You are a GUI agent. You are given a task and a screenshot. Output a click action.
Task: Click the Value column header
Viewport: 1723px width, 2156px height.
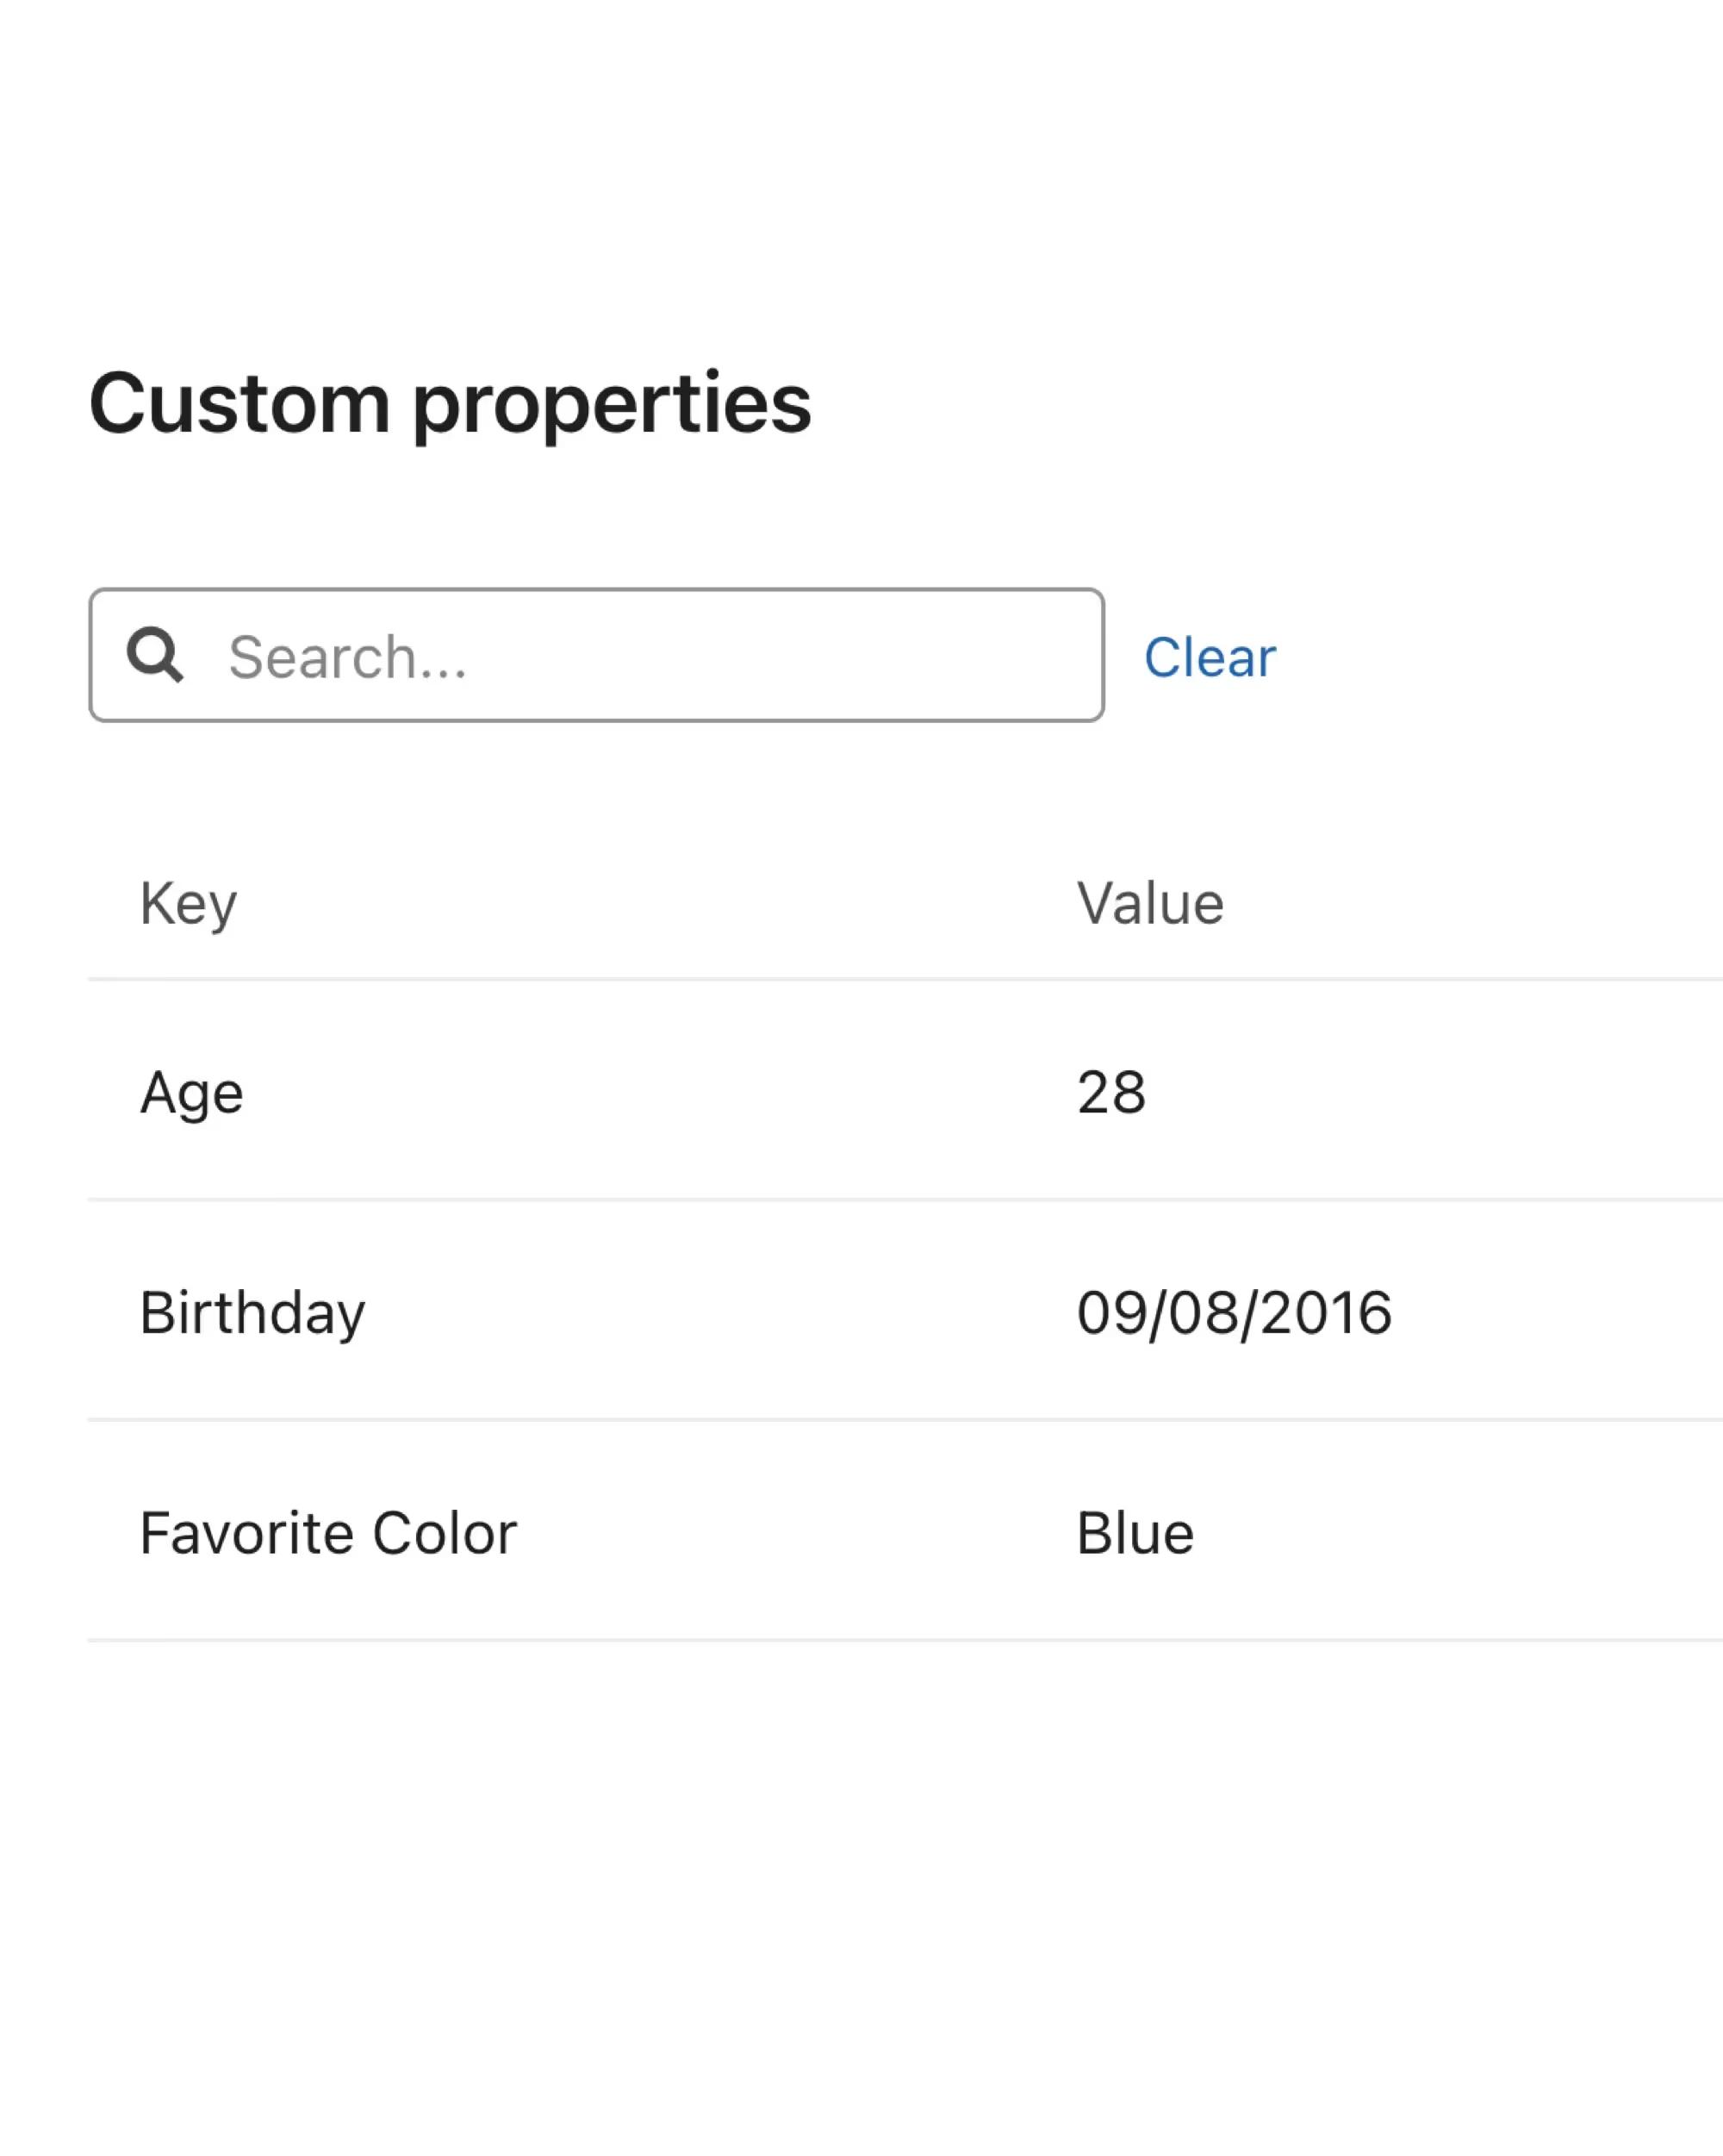pyautogui.click(x=1150, y=904)
